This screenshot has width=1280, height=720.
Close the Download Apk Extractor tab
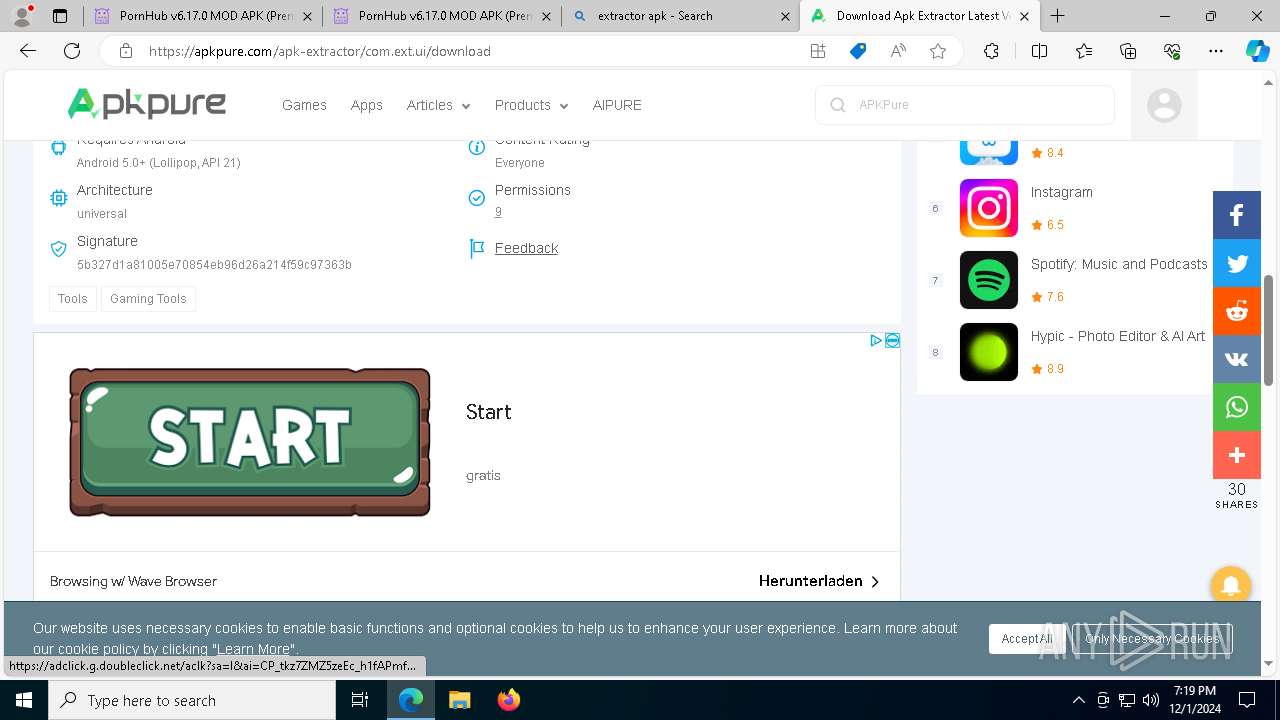(x=1024, y=16)
